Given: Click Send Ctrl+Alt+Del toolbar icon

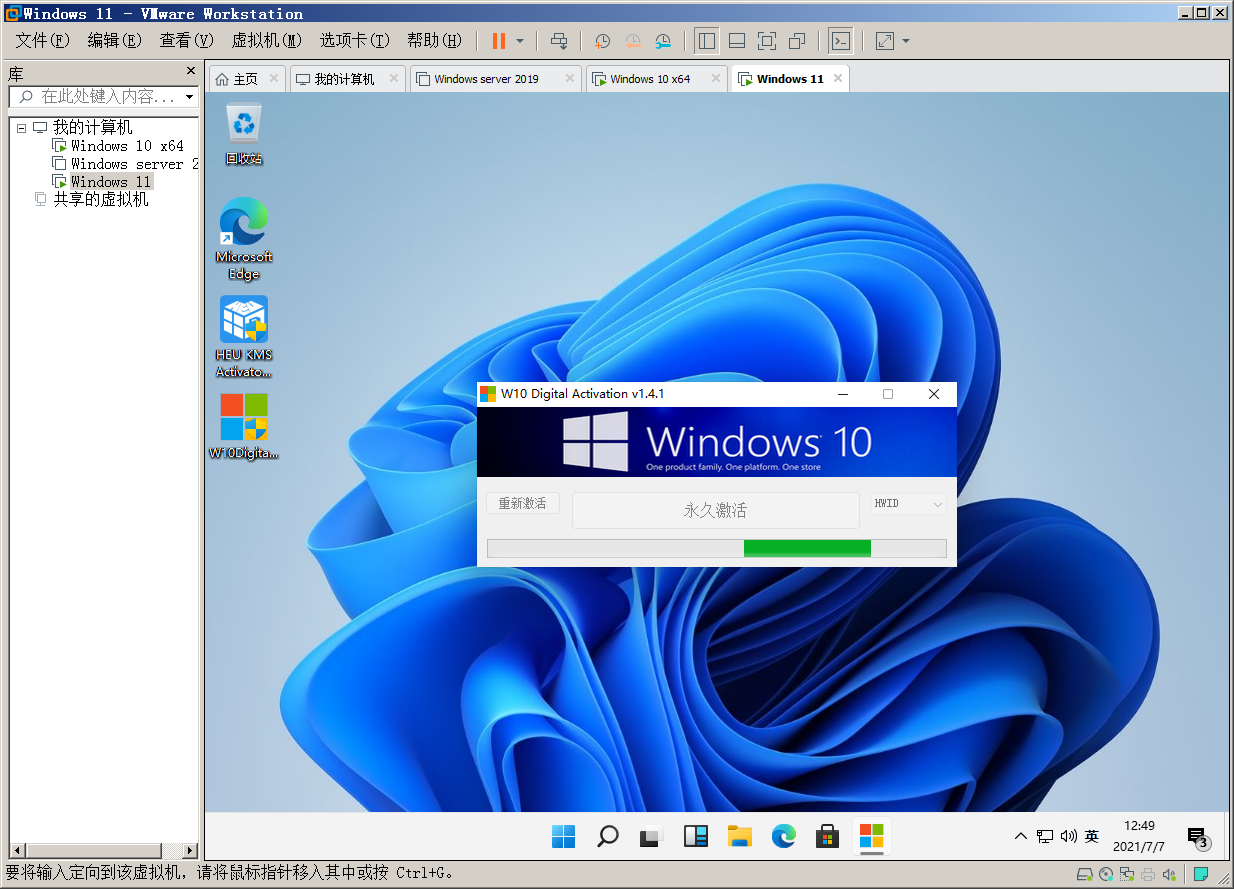Looking at the screenshot, I should coord(560,41).
